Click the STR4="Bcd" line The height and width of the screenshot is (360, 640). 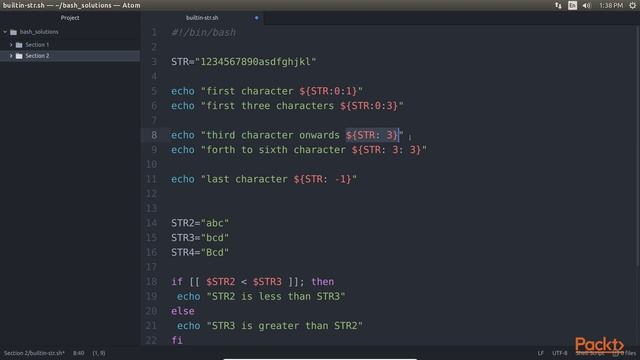point(200,253)
